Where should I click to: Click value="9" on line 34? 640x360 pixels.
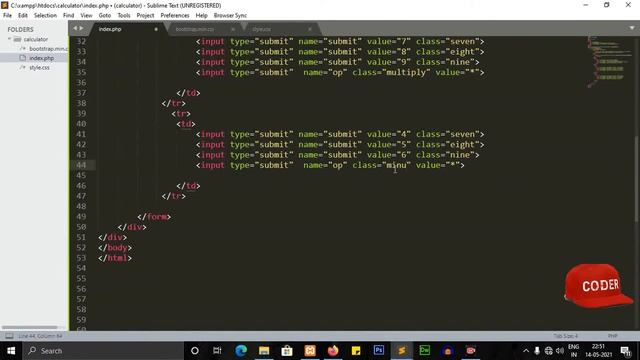click(389, 62)
